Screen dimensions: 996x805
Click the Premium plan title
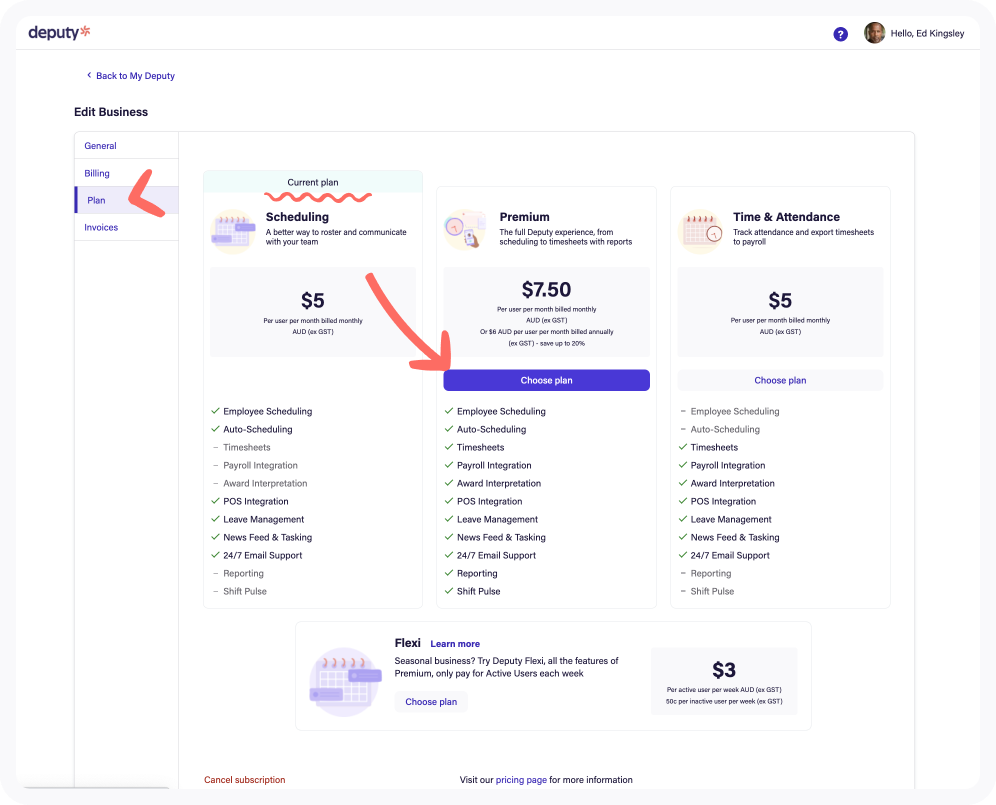524,217
